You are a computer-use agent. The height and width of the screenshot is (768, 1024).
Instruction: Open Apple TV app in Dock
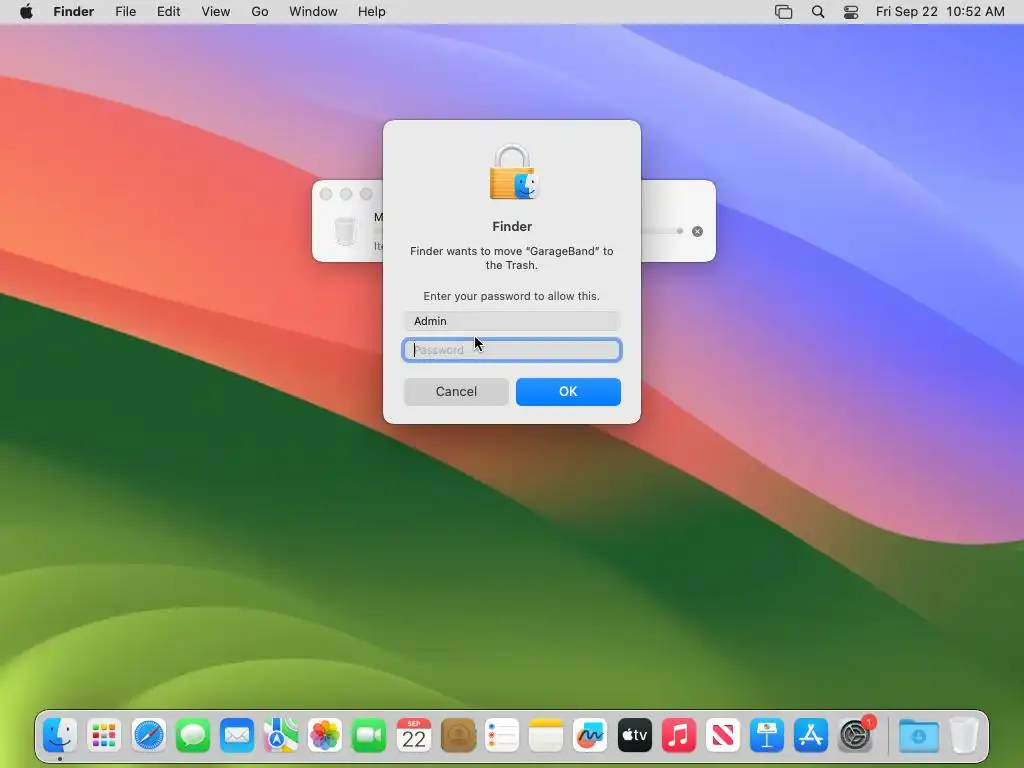click(x=635, y=736)
